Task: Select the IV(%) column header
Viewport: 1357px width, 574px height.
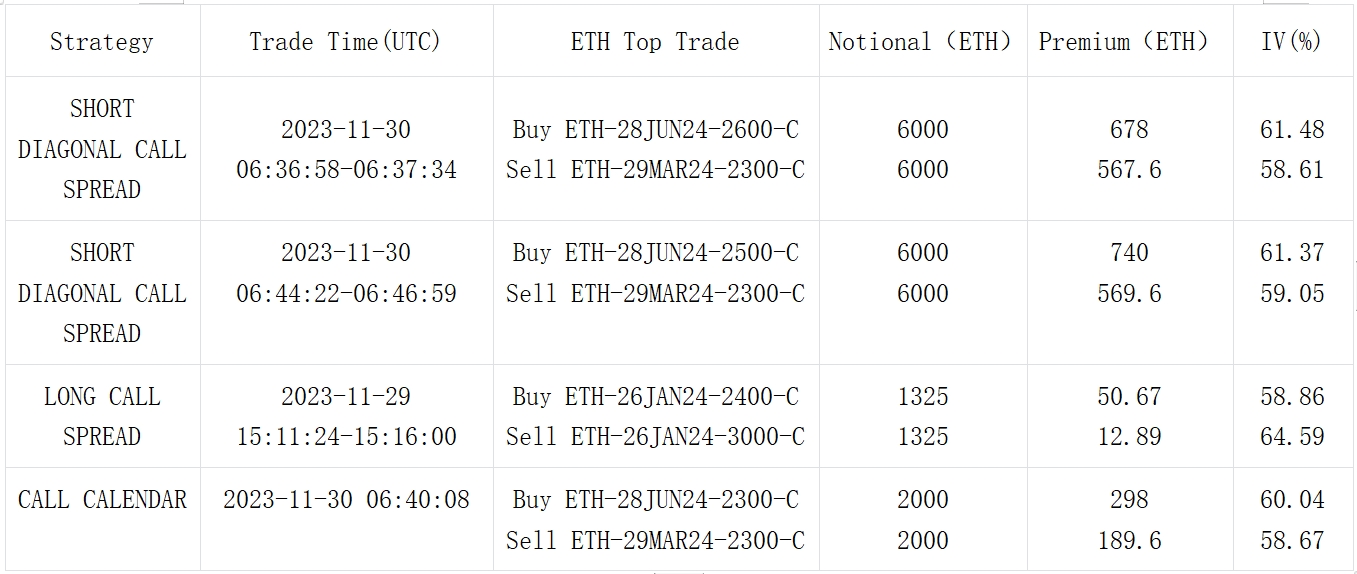Action: coord(1291,42)
